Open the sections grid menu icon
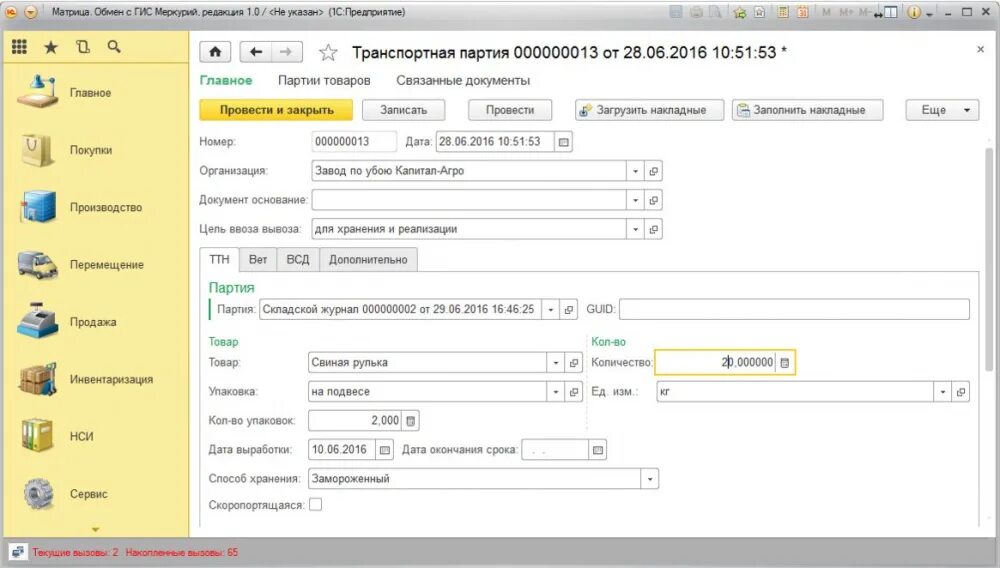The height and width of the screenshot is (568, 1000). [20, 47]
